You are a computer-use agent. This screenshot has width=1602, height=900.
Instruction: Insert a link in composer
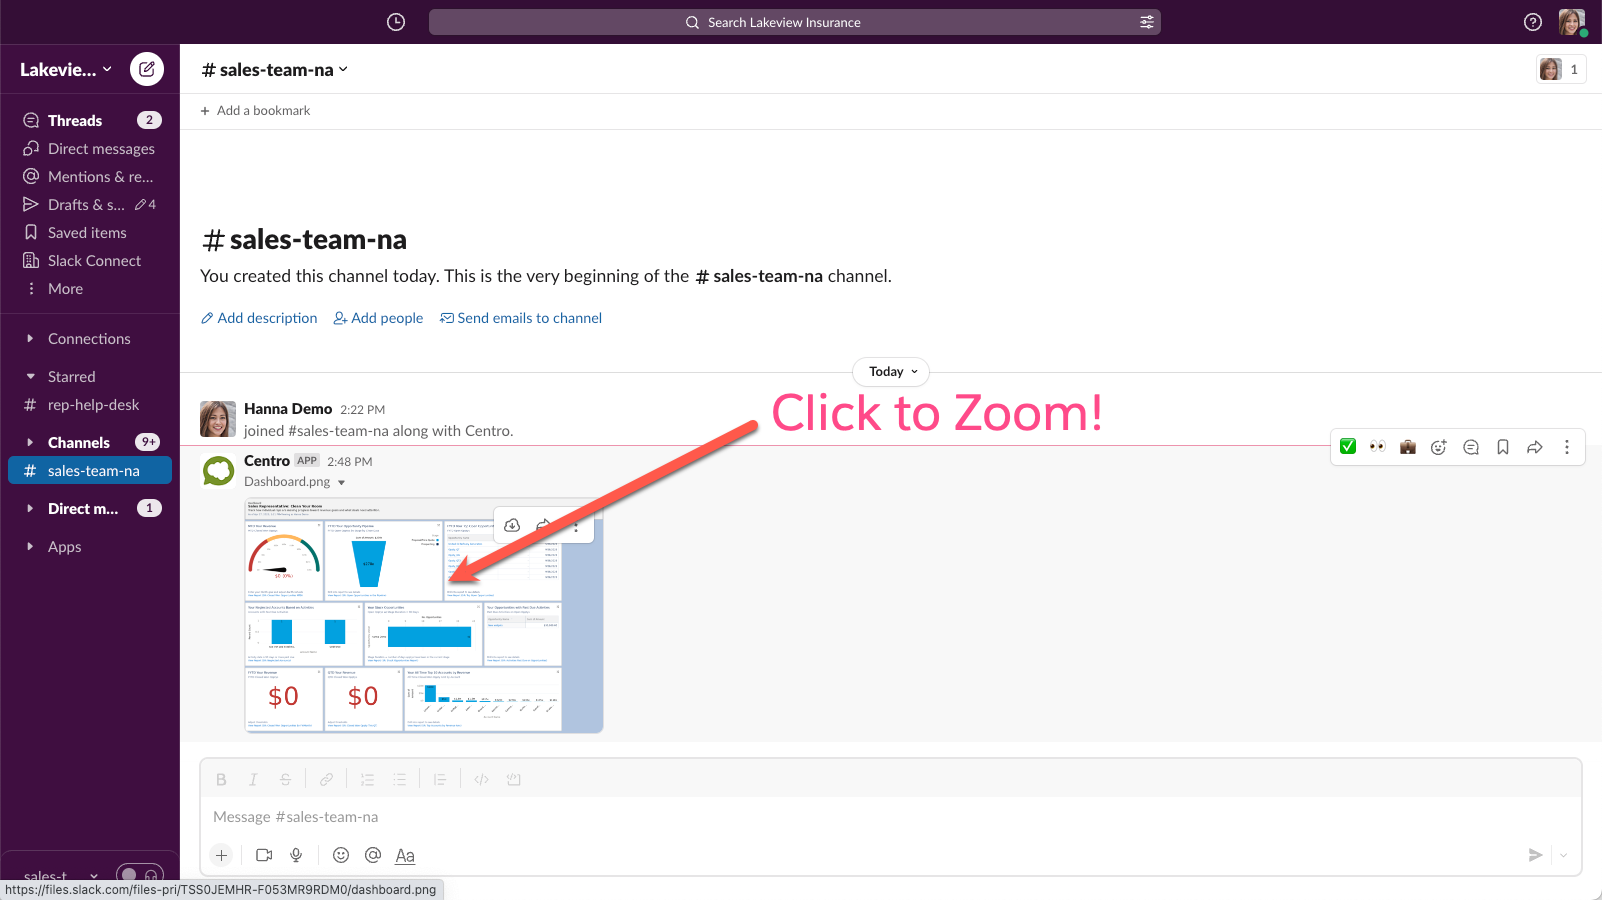pos(326,780)
